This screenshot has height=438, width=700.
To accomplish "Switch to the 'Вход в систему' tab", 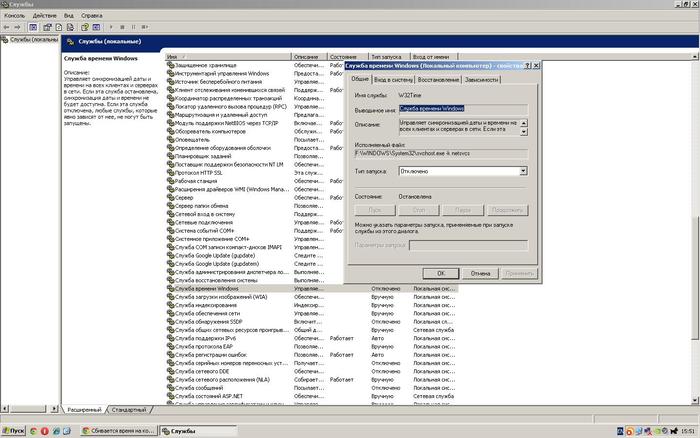I will pos(393,80).
